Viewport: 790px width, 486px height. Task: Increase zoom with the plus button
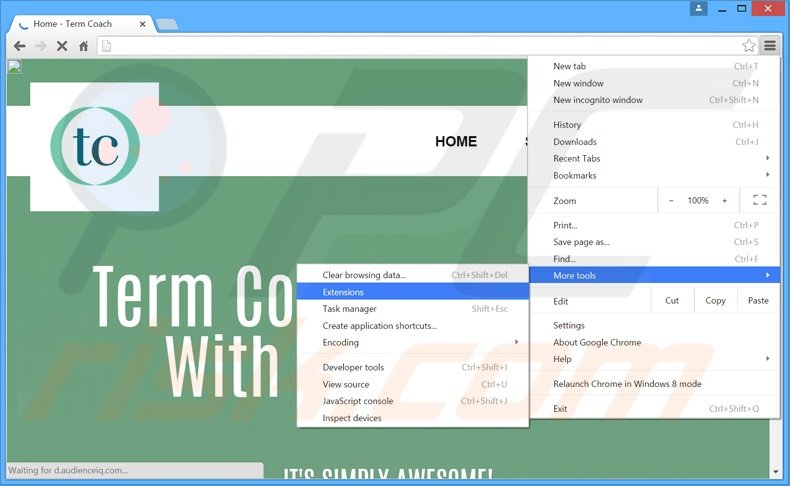(x=725, y=200)
